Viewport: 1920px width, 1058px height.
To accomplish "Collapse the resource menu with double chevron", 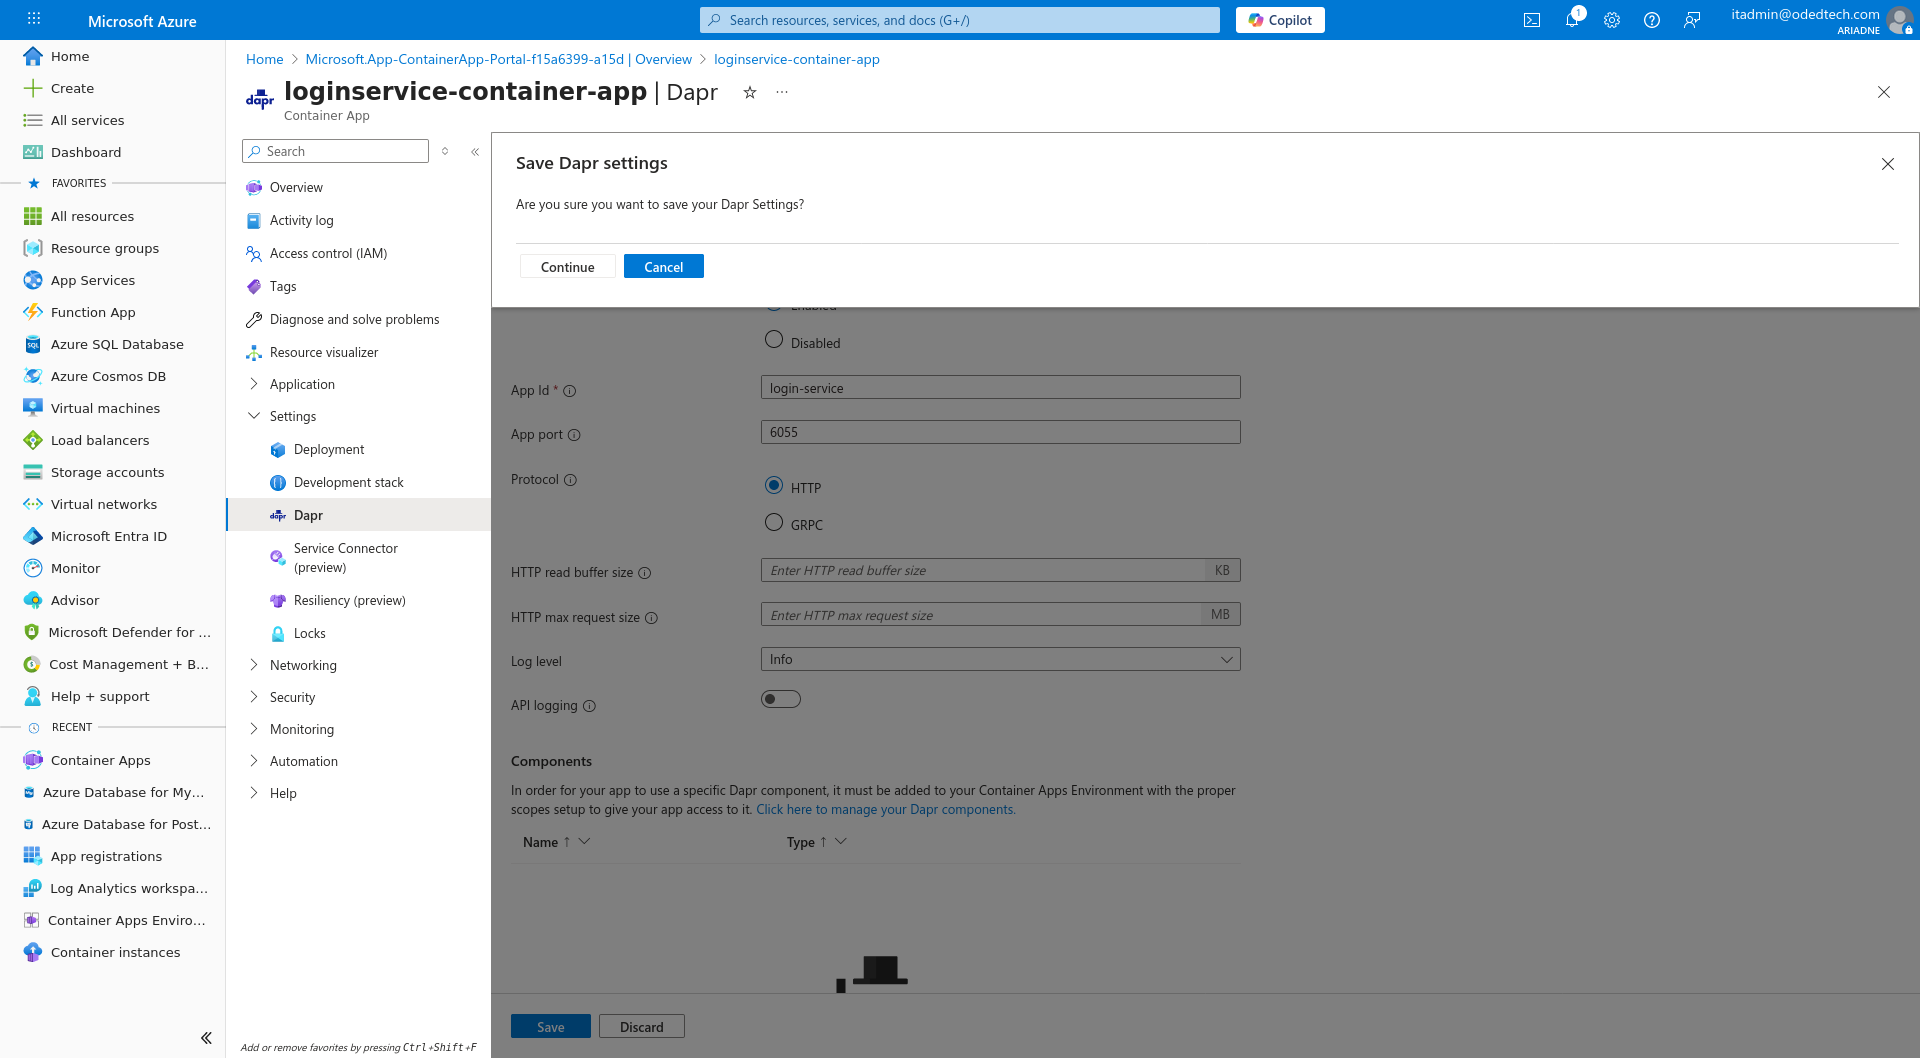I will (475, 152).
